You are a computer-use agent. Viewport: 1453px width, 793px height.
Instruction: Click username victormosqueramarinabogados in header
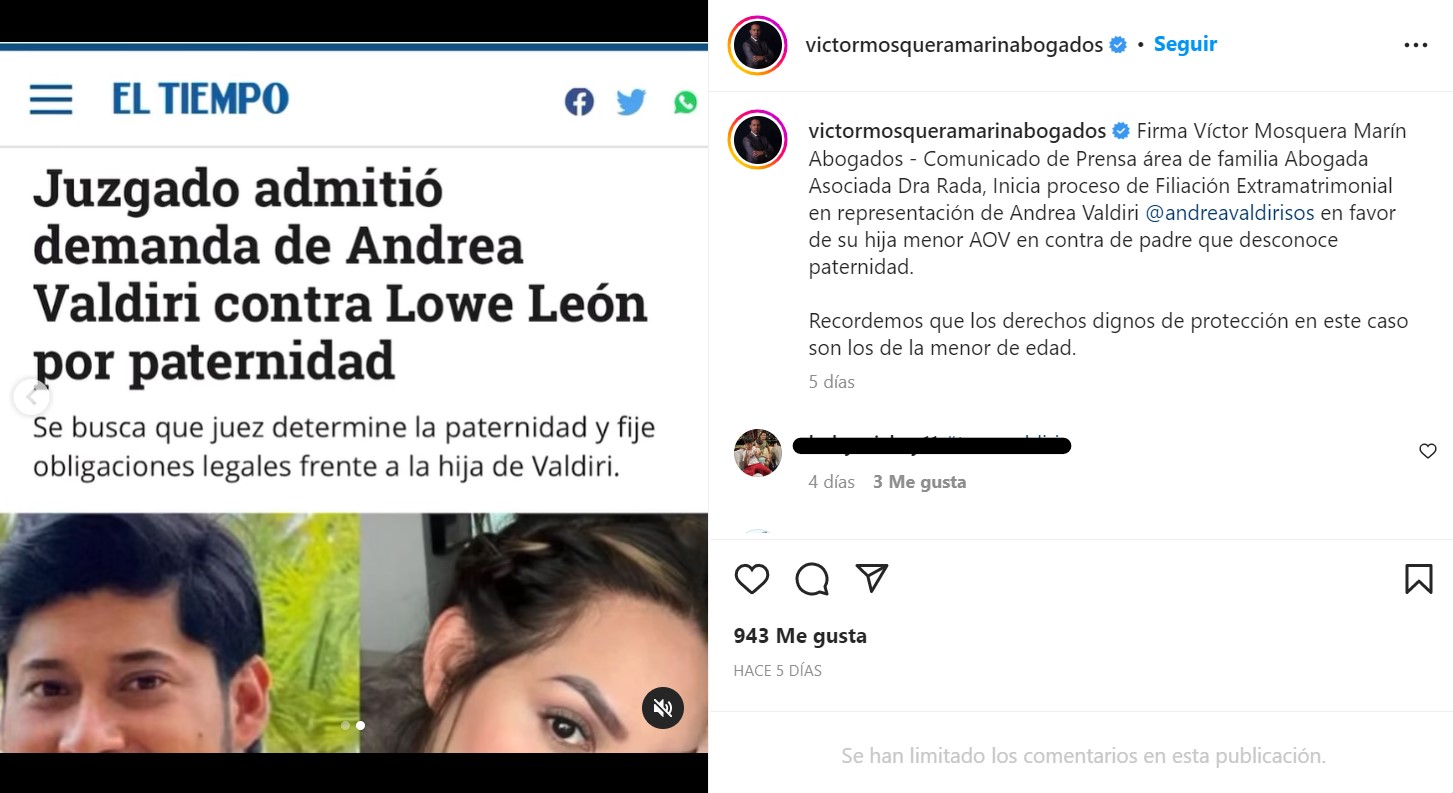point(954,45)
